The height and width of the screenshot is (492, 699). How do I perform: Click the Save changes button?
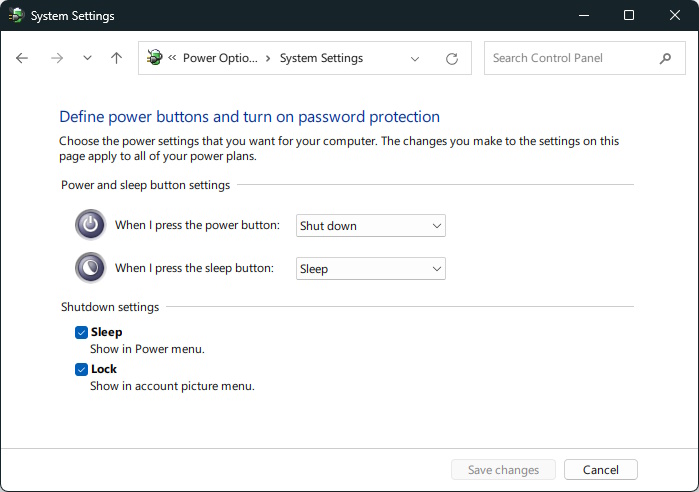(x=503, y=470)
